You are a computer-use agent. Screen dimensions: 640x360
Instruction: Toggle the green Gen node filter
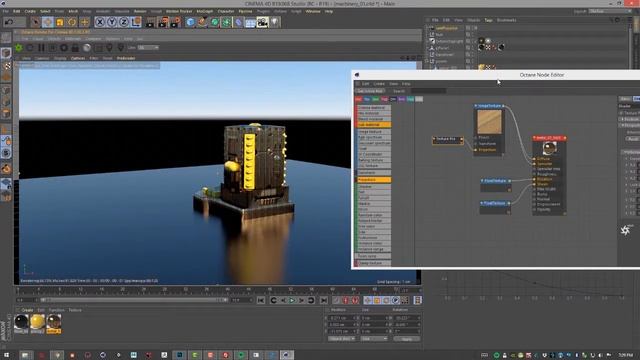376,99
